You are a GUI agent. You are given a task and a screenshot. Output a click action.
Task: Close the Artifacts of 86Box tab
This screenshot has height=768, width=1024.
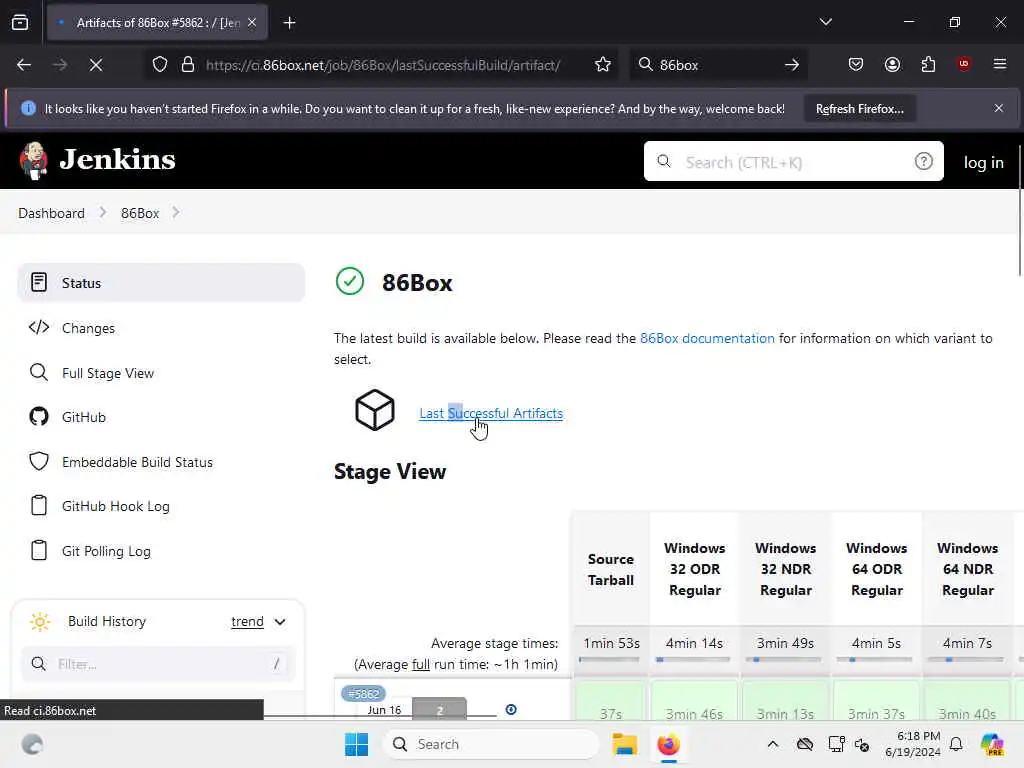point(252,23)
